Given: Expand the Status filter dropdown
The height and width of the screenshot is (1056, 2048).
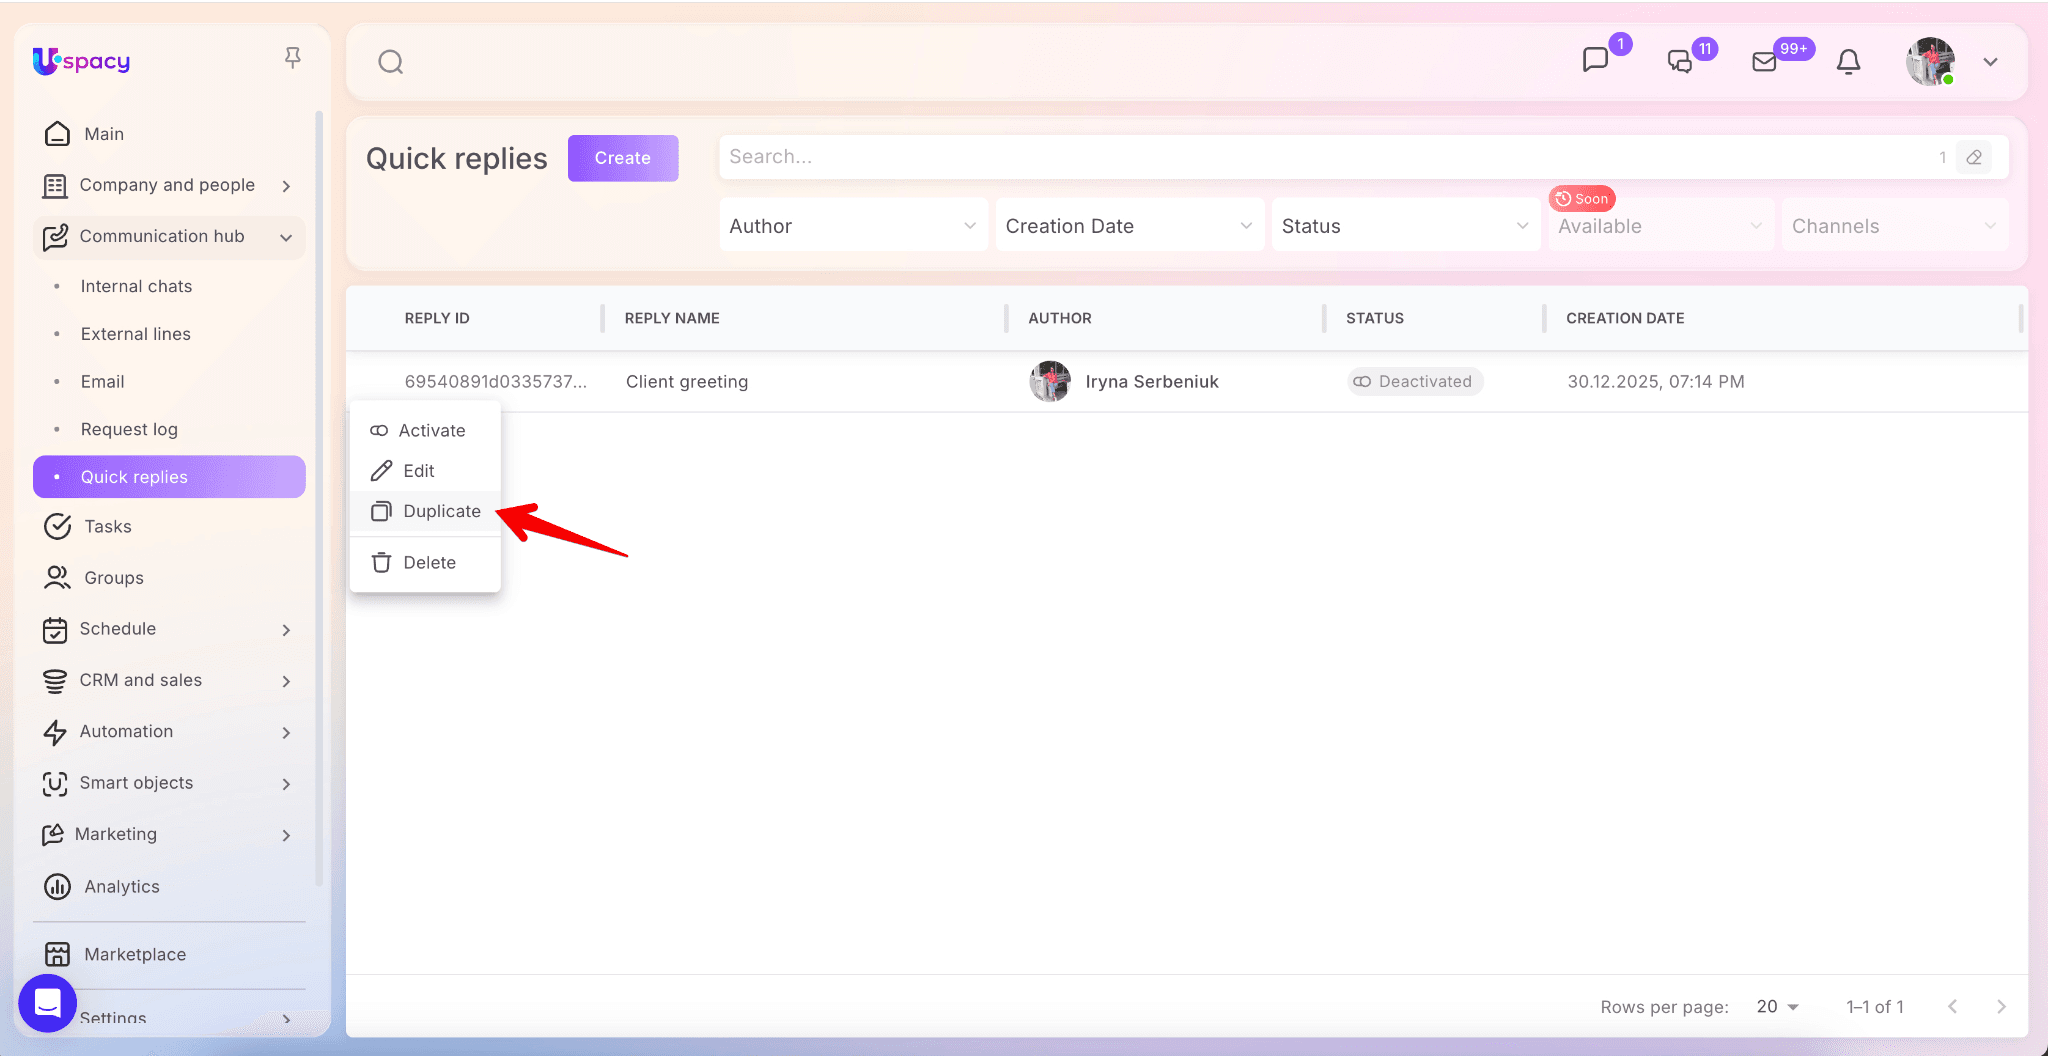Looking at the screenshot, I should pyautogui.click(x=1404, y=226).
